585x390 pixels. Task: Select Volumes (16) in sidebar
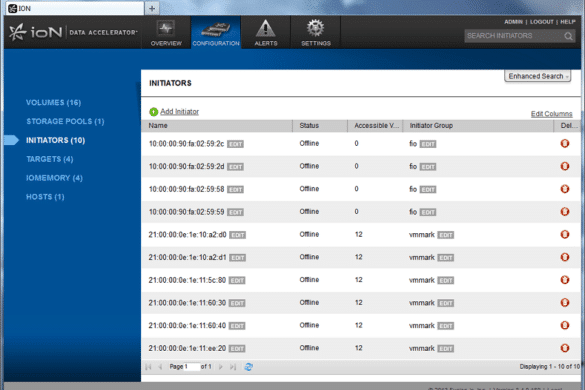53,103
